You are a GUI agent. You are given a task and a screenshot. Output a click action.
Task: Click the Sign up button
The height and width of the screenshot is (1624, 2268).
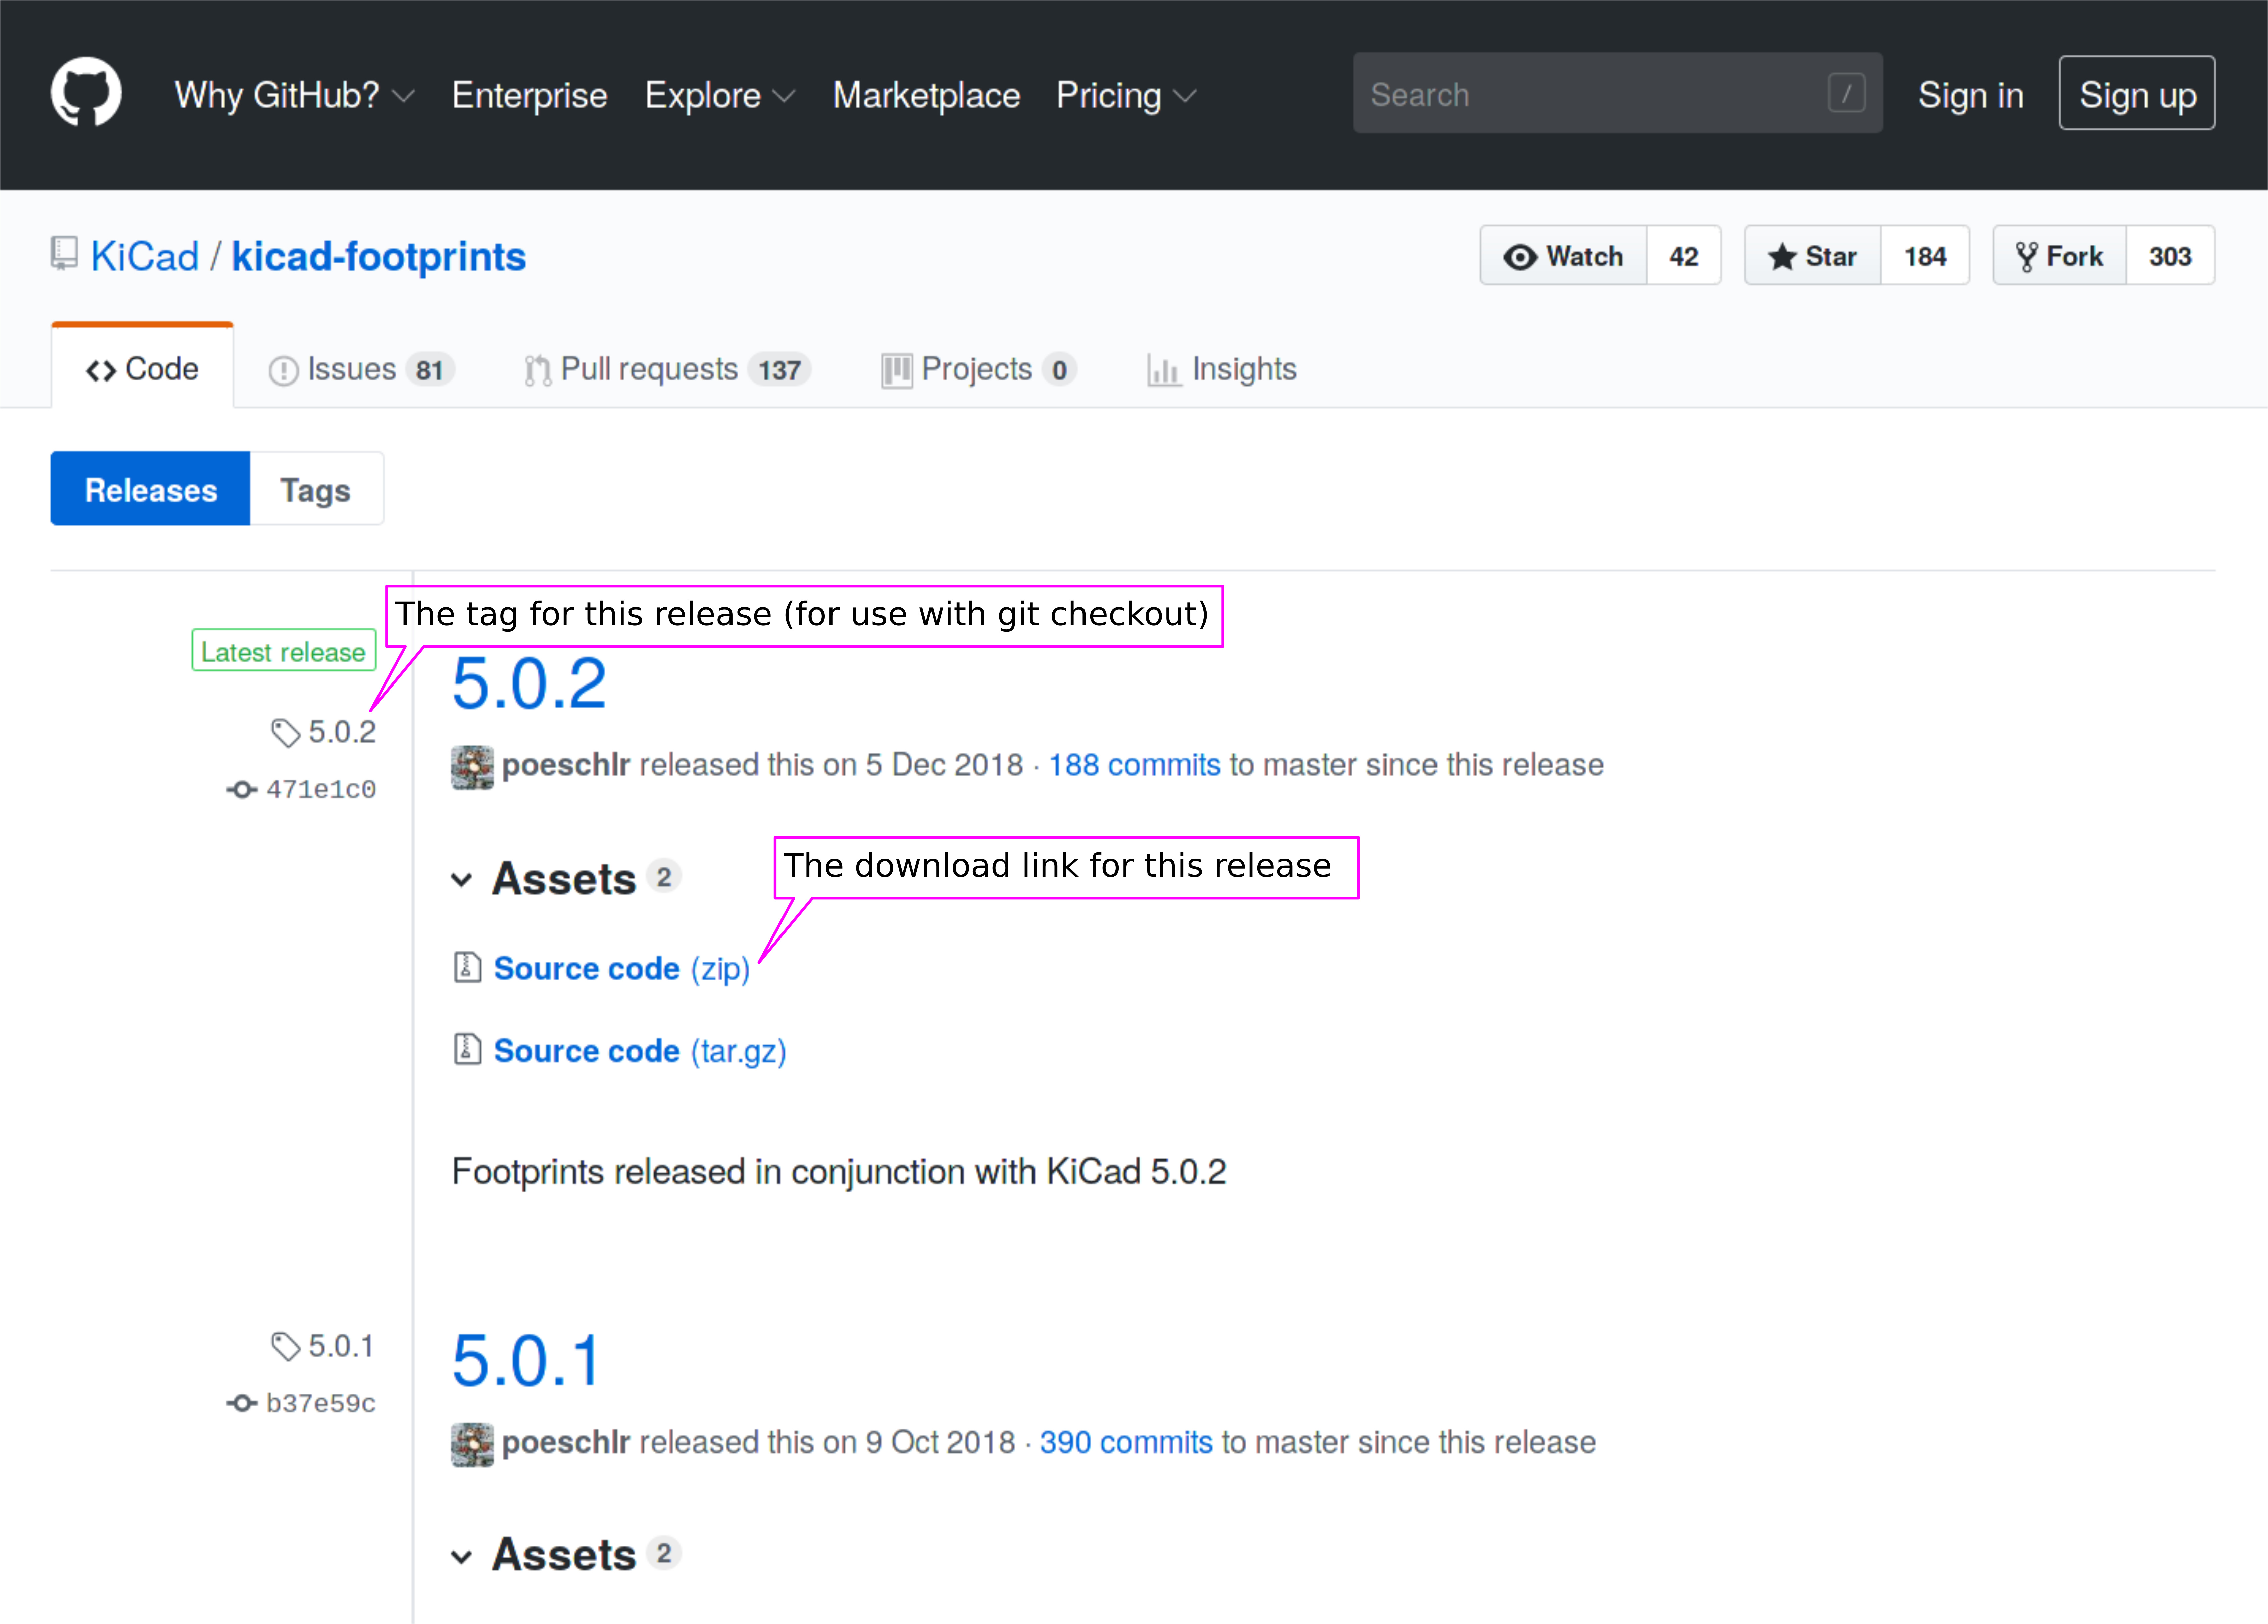[2137, 93]
